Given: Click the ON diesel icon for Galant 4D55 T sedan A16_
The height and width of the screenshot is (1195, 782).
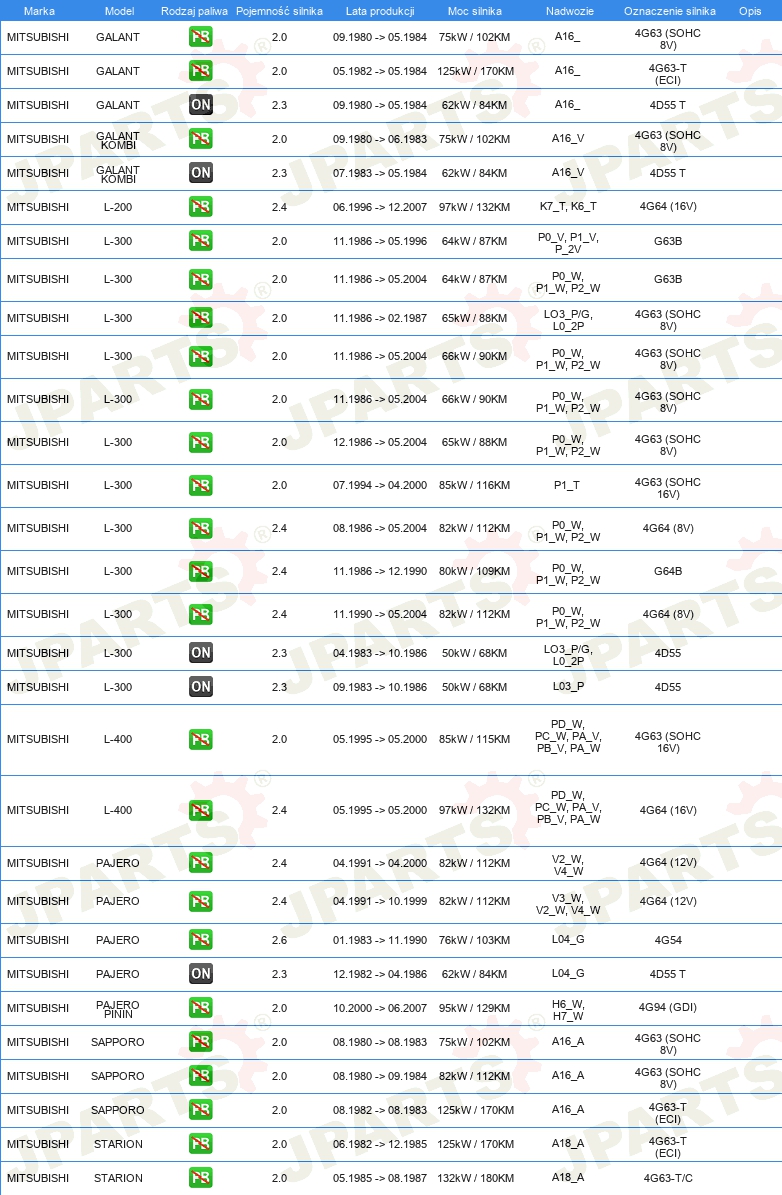Looking at the screenshot, I should click(x=200, y=104).
